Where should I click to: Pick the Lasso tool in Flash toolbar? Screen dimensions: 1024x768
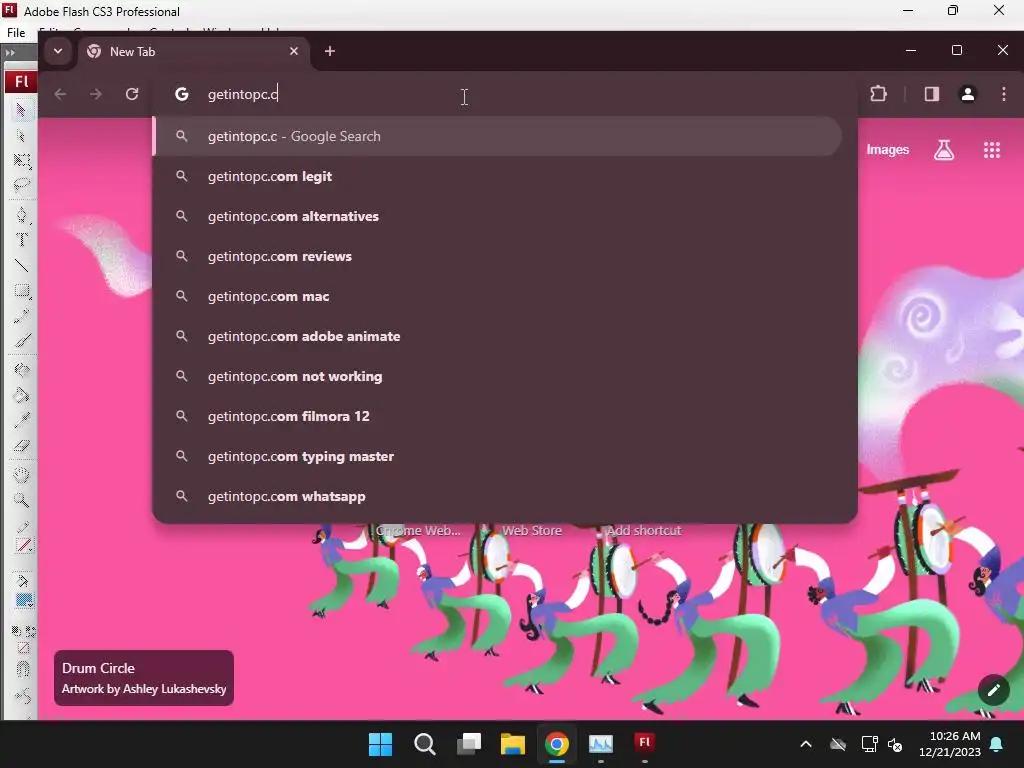click(x=21, y=185)
